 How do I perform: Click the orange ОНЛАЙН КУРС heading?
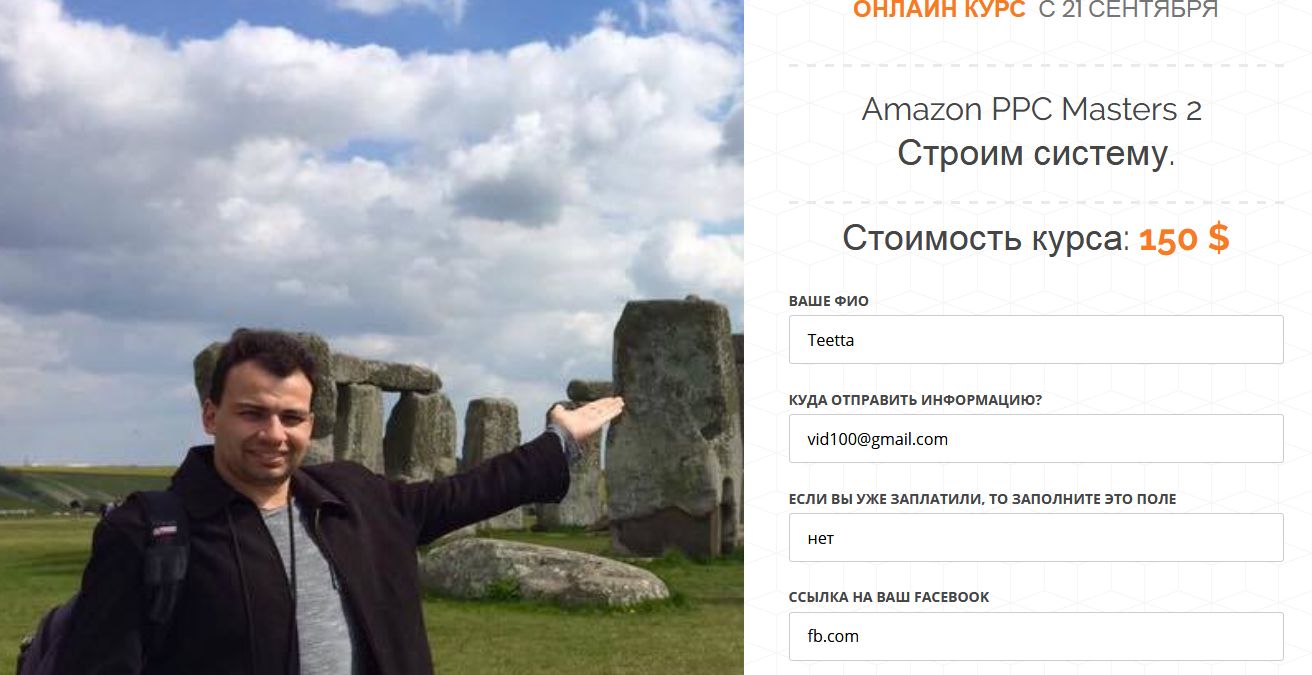(939, 11)
